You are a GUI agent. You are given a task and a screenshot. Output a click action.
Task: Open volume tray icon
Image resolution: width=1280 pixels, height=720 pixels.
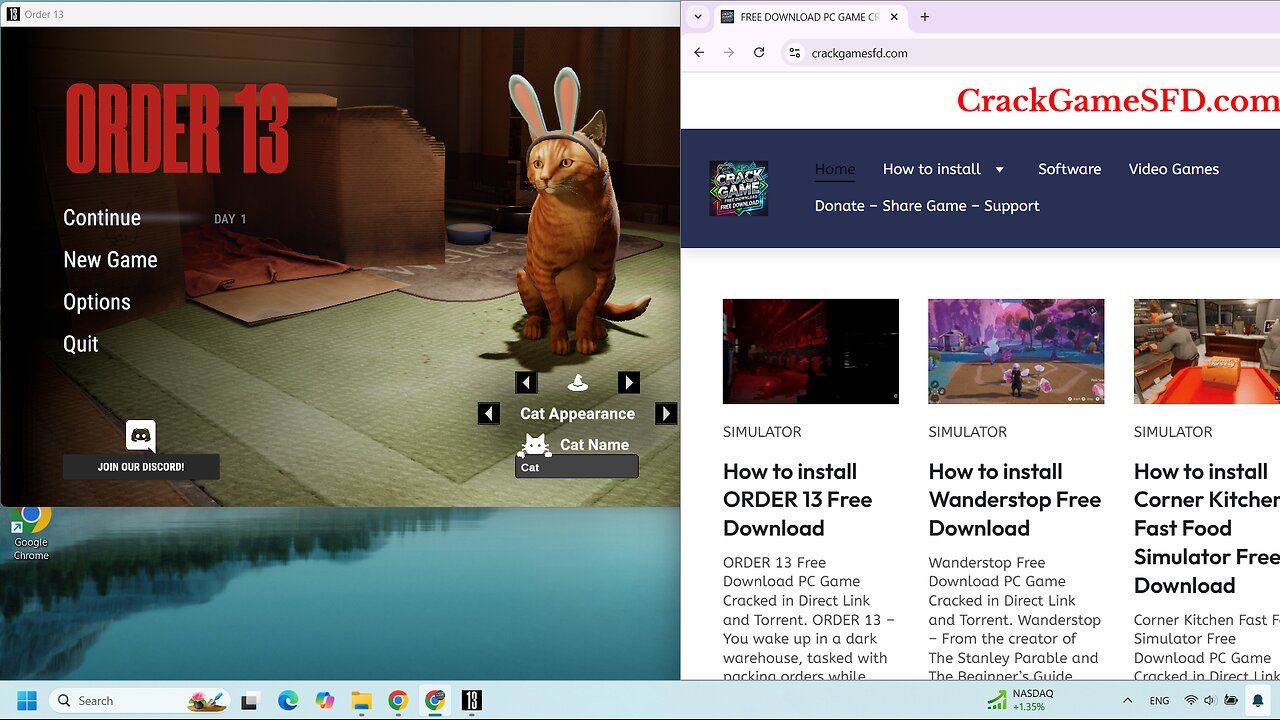tap(1210, 701)
